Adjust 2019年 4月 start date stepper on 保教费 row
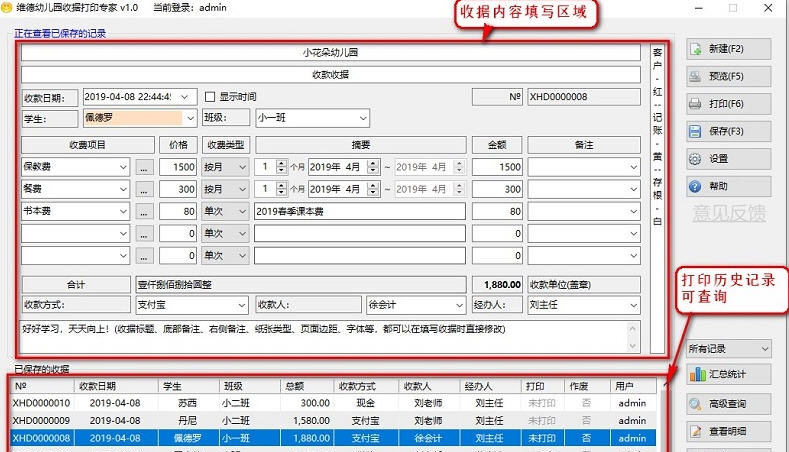 click(x=373, y=167)
